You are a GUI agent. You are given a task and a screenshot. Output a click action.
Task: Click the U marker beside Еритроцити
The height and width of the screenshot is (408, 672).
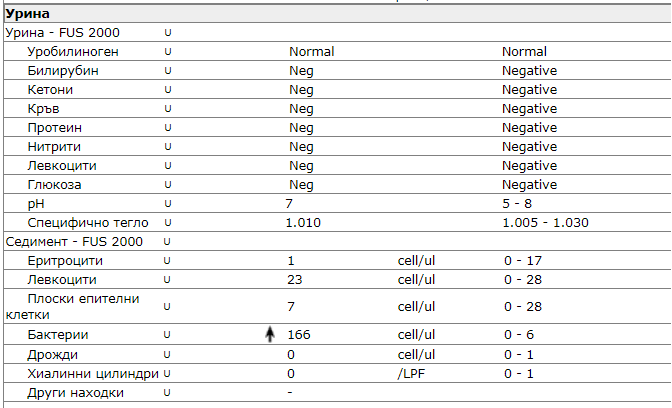pos(168,261)
